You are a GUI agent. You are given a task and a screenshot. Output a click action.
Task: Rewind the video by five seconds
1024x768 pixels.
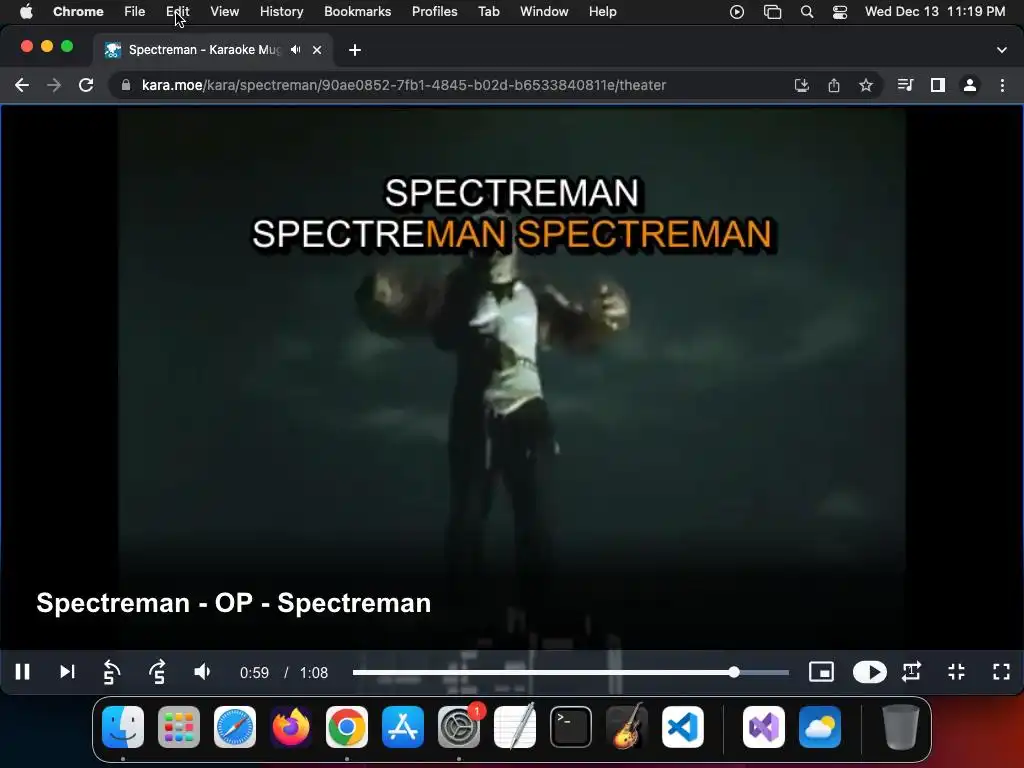(x=112, y=672)
